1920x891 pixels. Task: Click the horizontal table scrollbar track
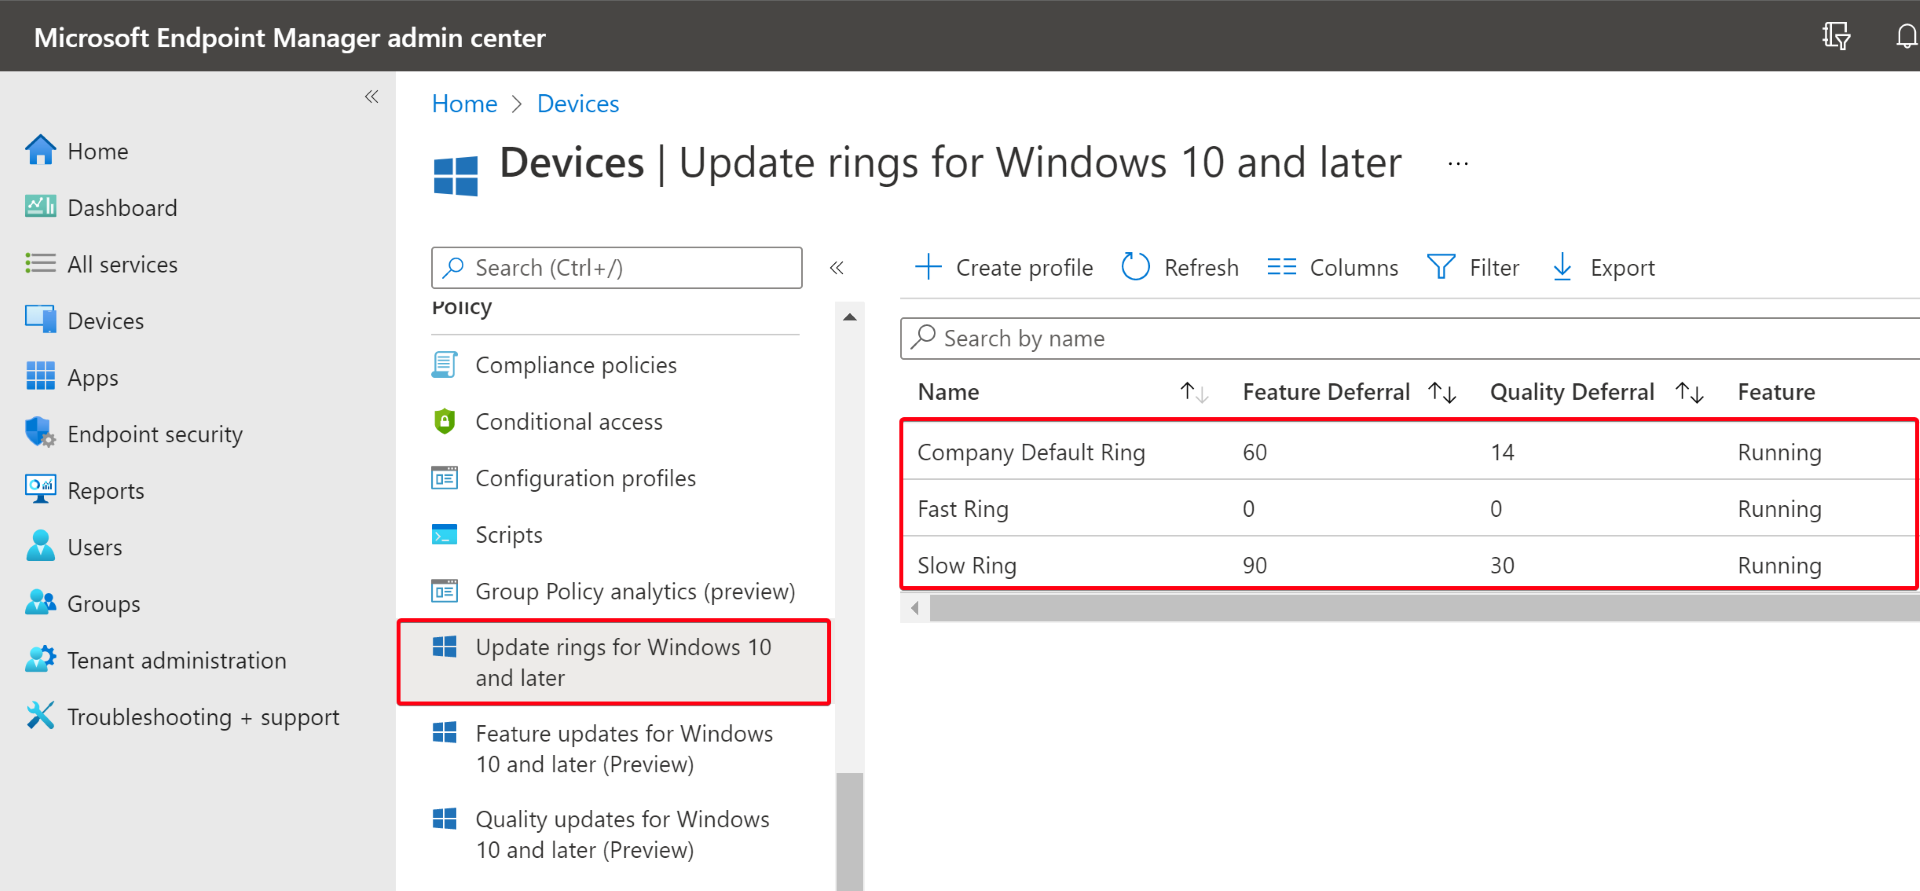[1424, 607]
